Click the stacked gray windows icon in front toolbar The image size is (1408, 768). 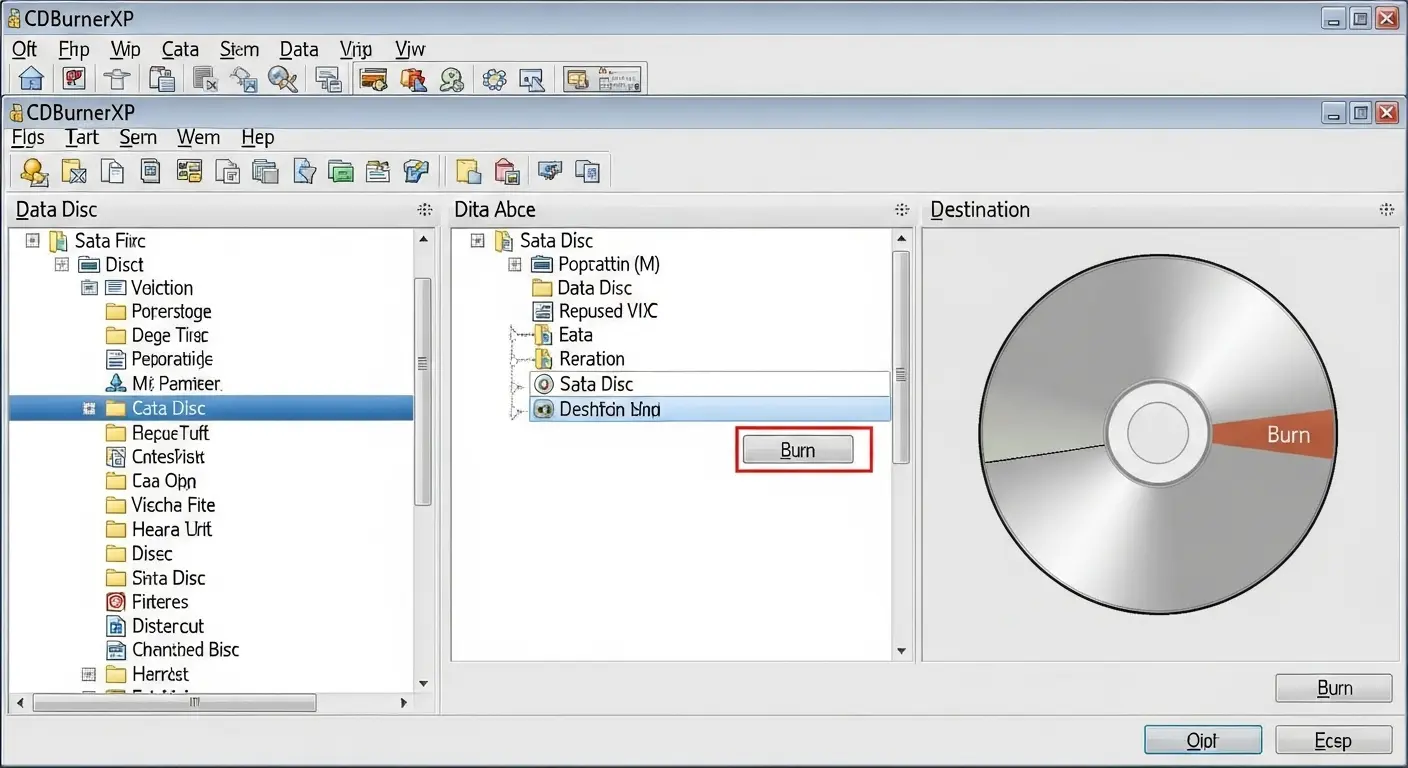pyautogui.click(x=265, y=171)
